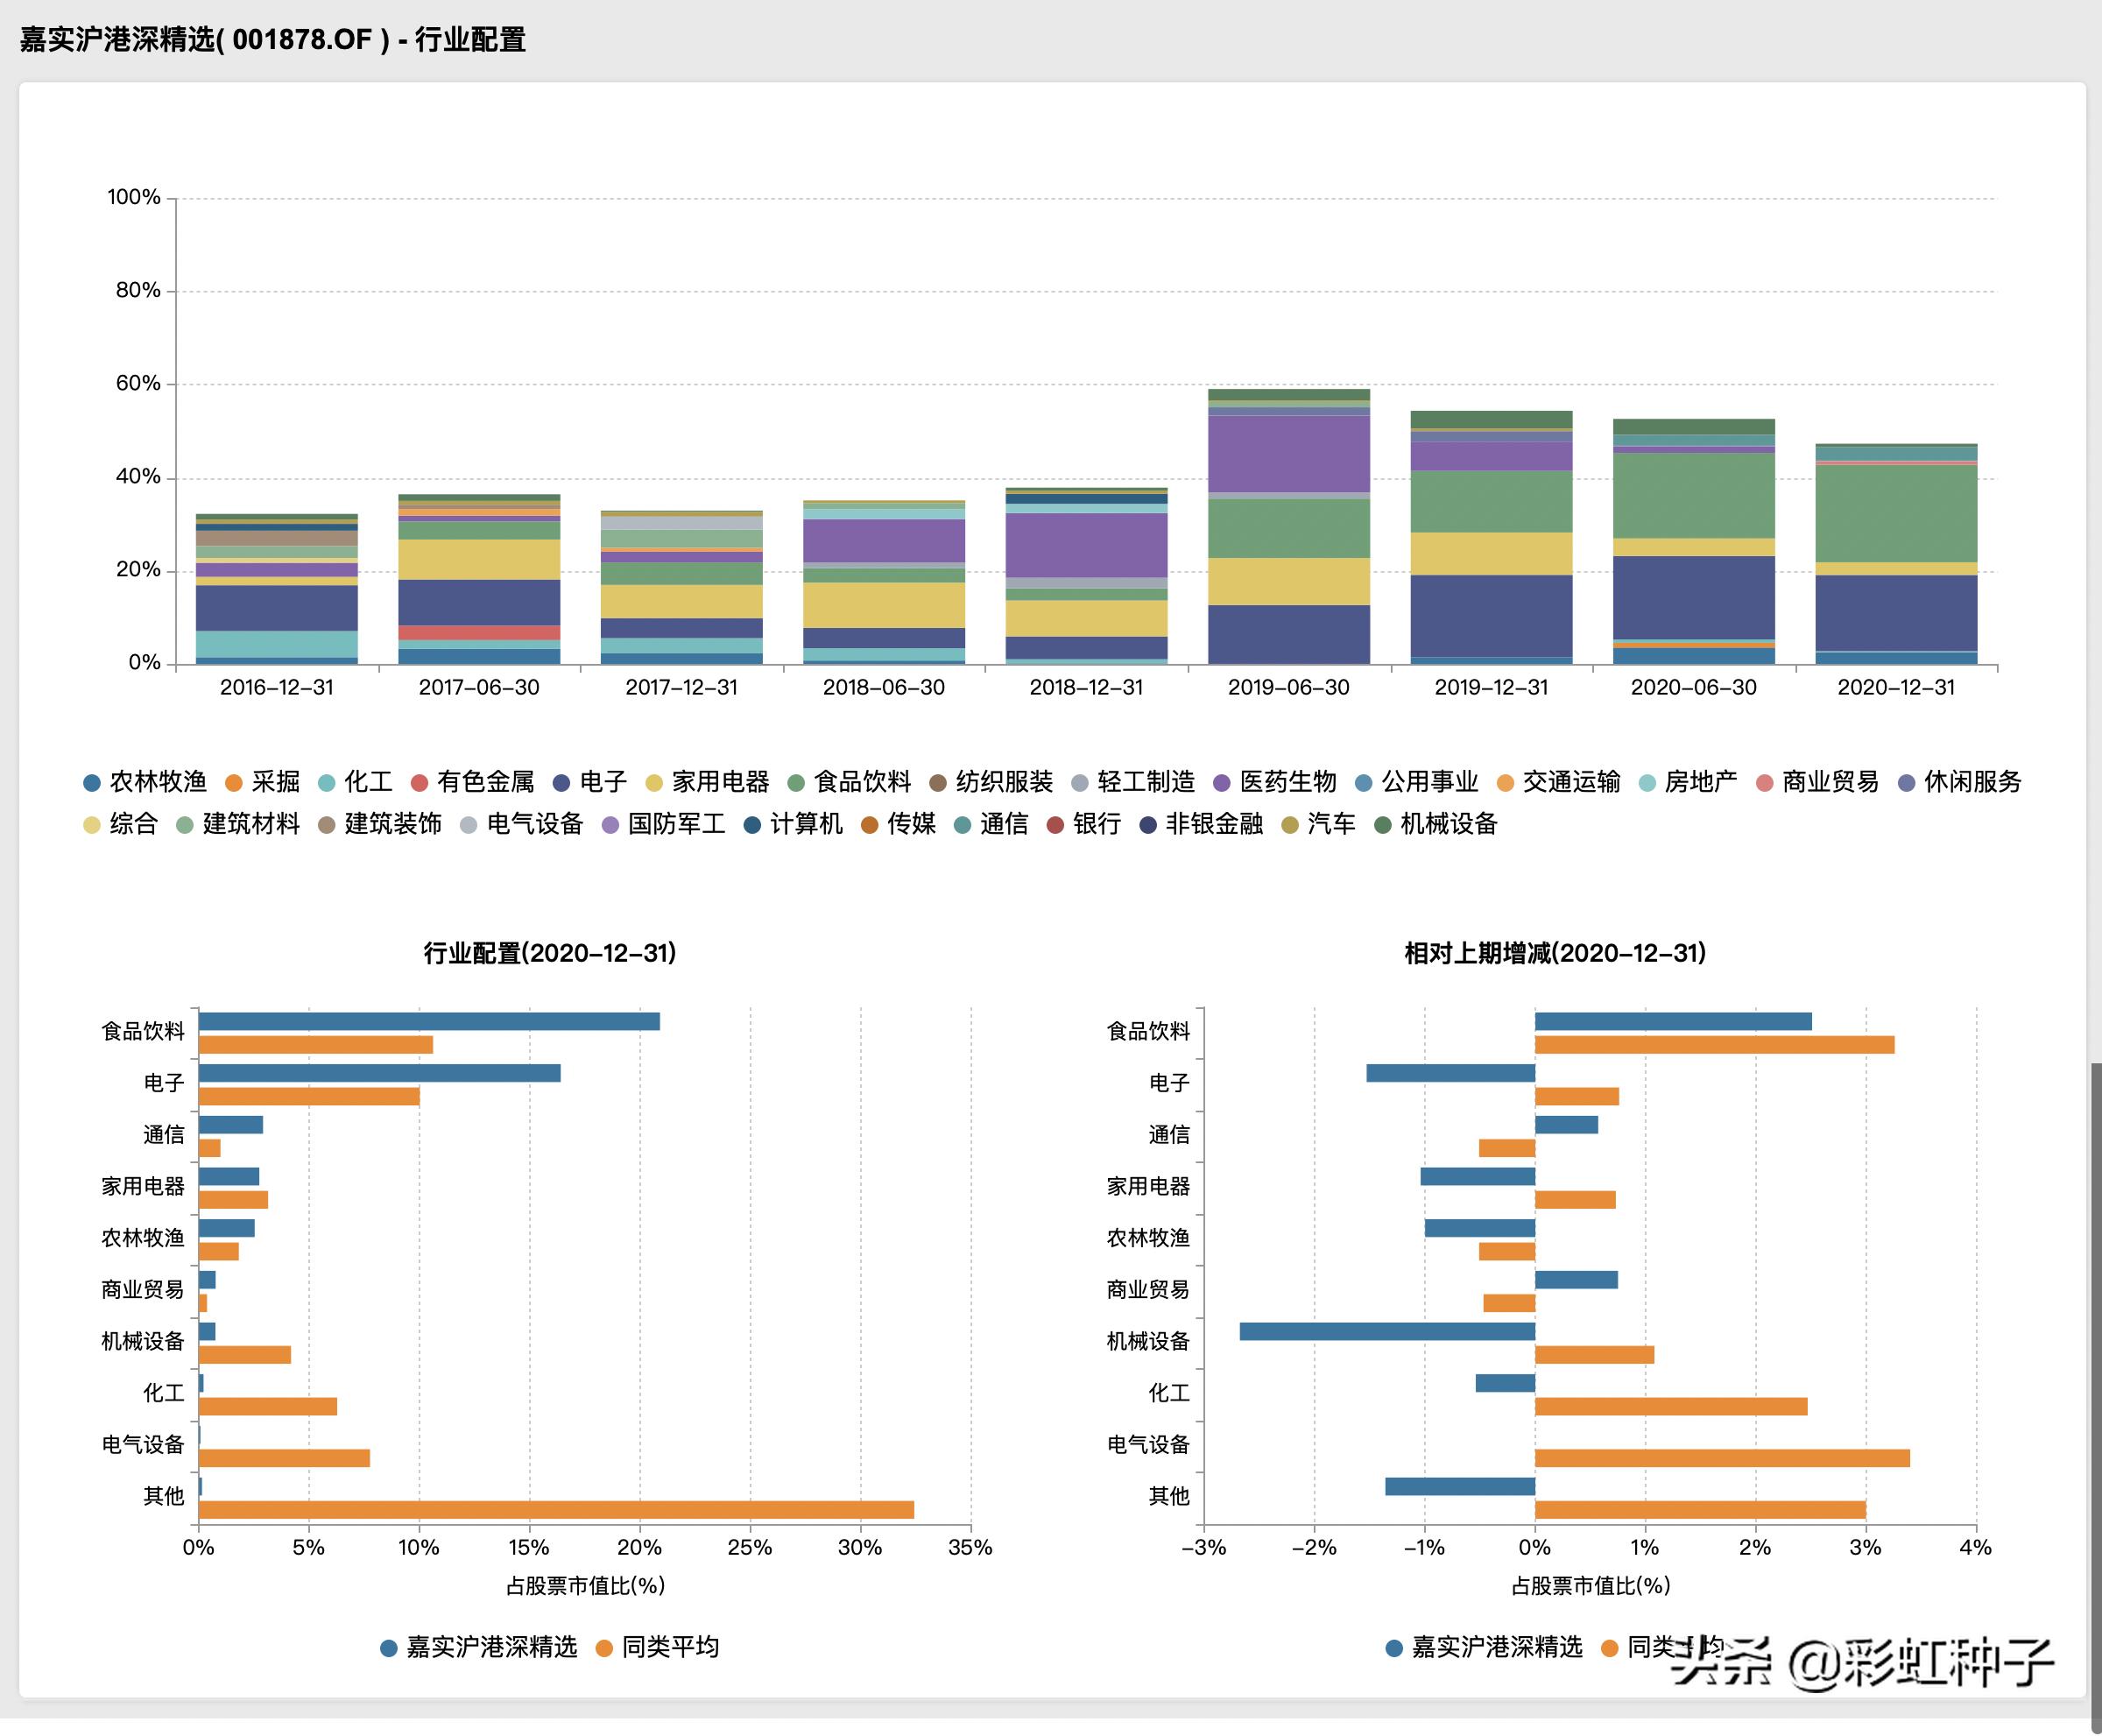Click the 汽车 legend marker
The image size is (2102, 1736).
click(x=1290, y=825)
